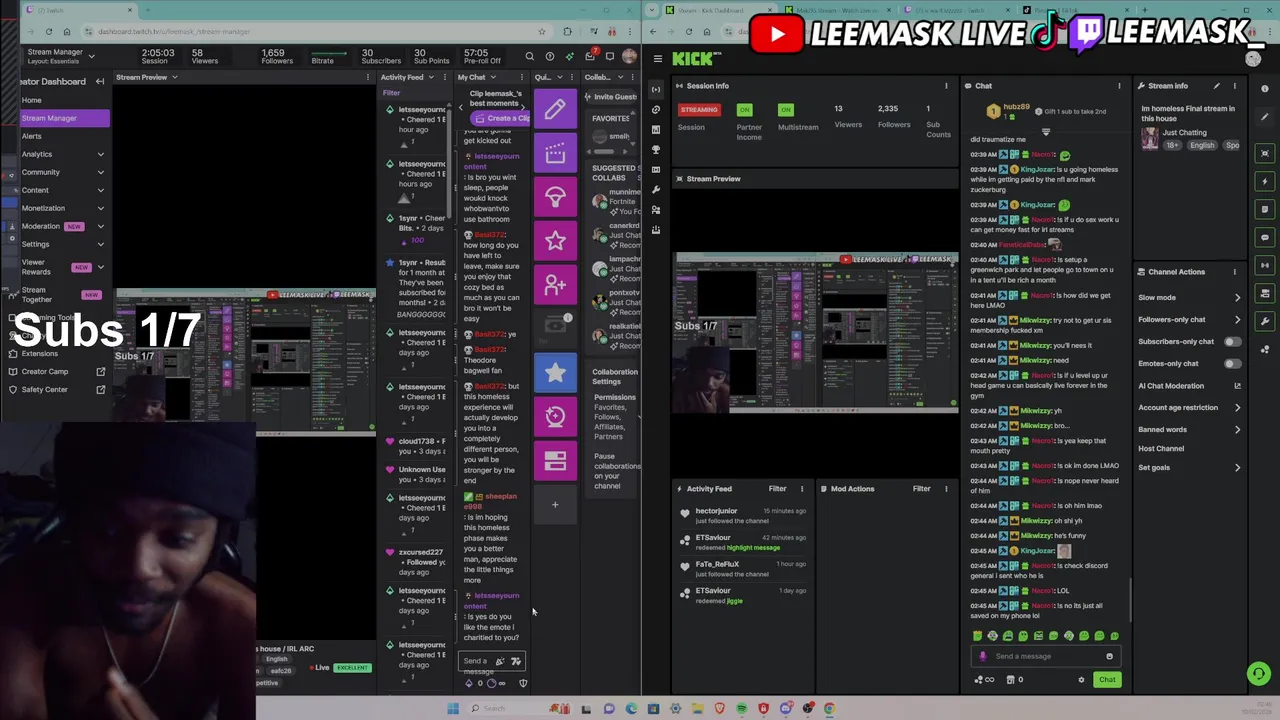Add a new quick action with plus tile
Image resolution: width=1280 pixels, height=720 pixels.
[555, 505]
